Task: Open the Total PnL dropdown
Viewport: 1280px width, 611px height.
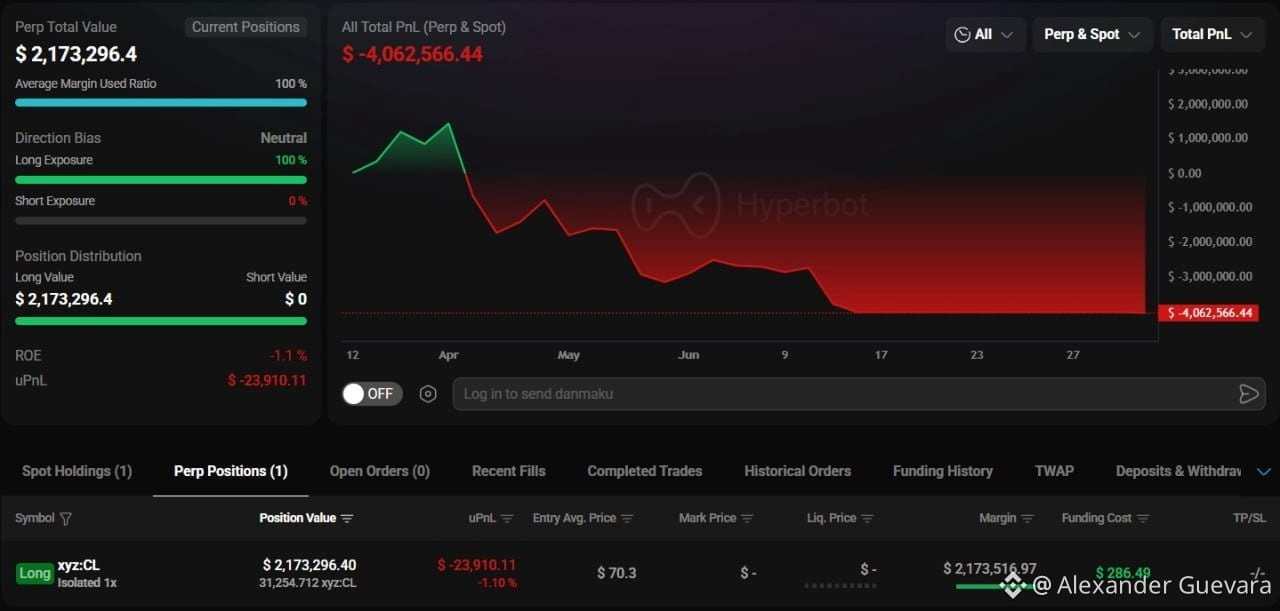Action: pyautogui.click(x=1212, y=34)
